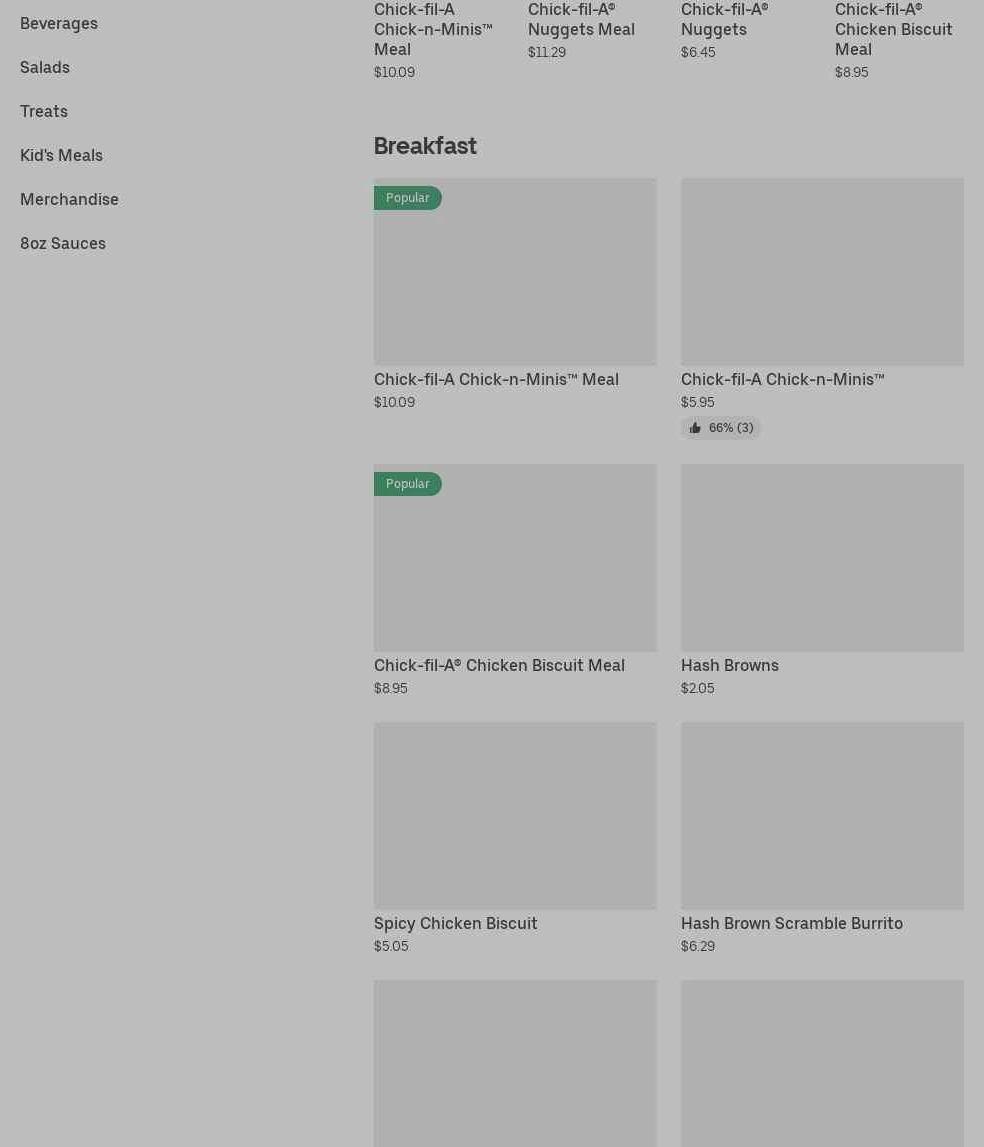Open Chick-fil-A Chicken Biscuit Meal image
Screen dimensions: 984x1147
(515, 558)
